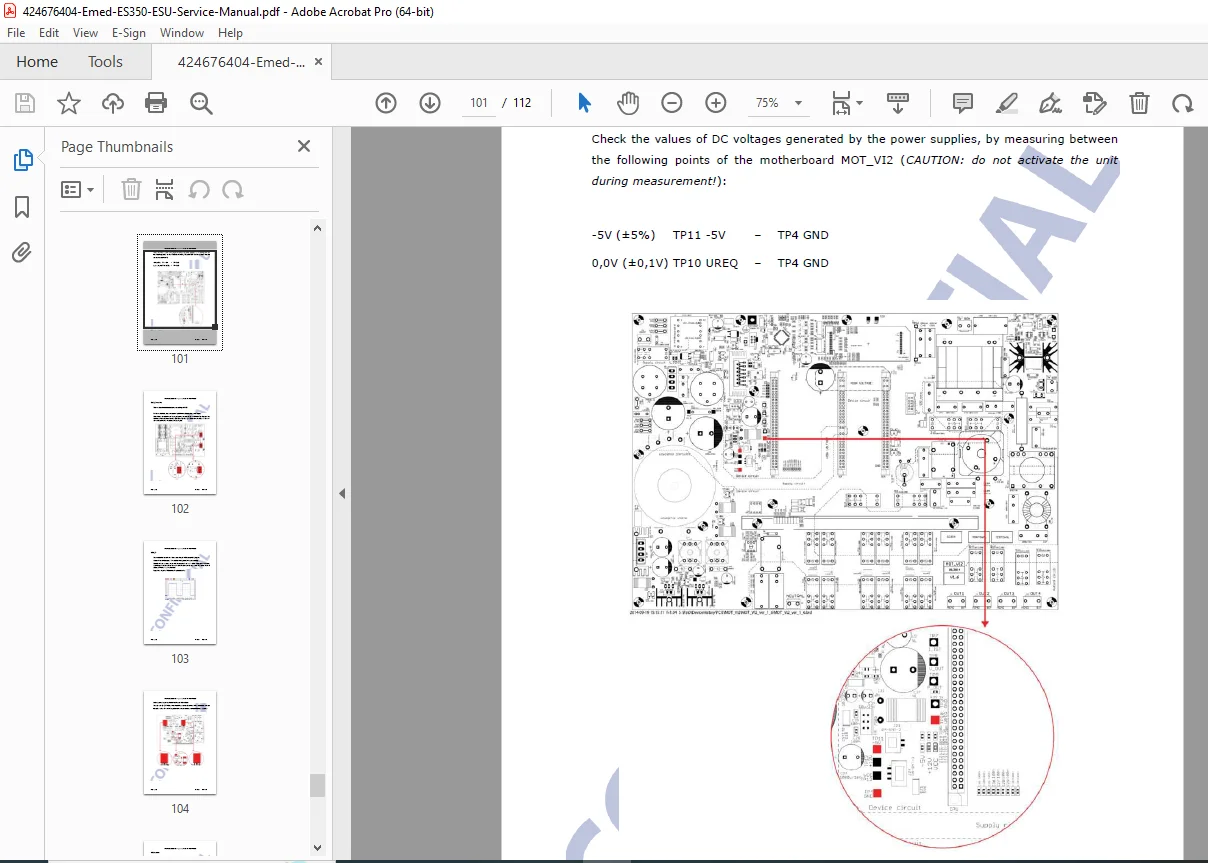Select page 102 thumbnail
The height and width of the screenshot is (863, 1208).
pos(180,442)
